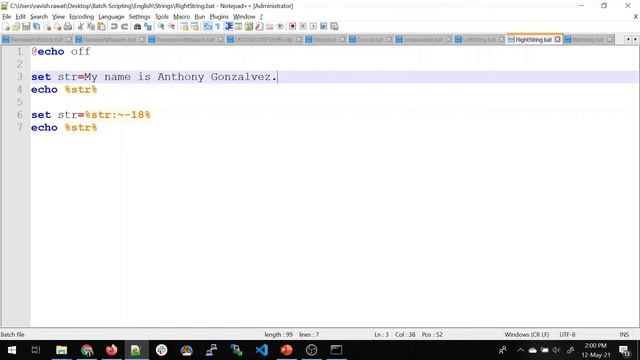Open Visual Studio Code from the taskbar

click(262, 350)
